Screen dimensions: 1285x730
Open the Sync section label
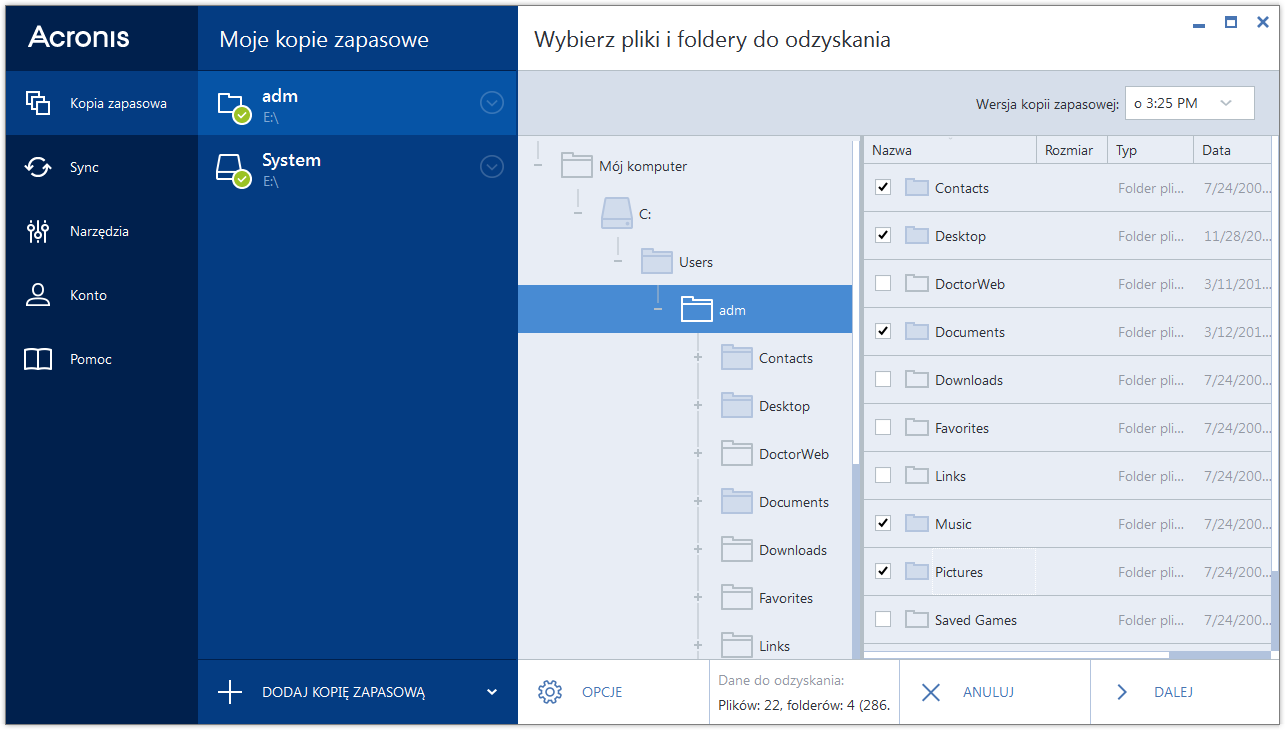[84, 167]
